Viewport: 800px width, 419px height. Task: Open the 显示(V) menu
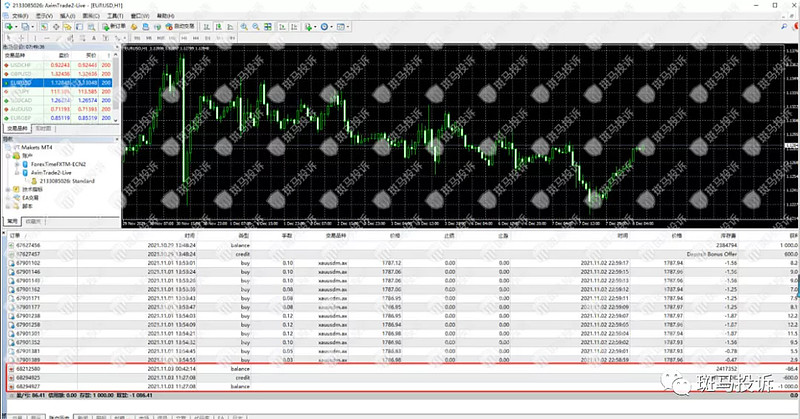click(44, 16)
